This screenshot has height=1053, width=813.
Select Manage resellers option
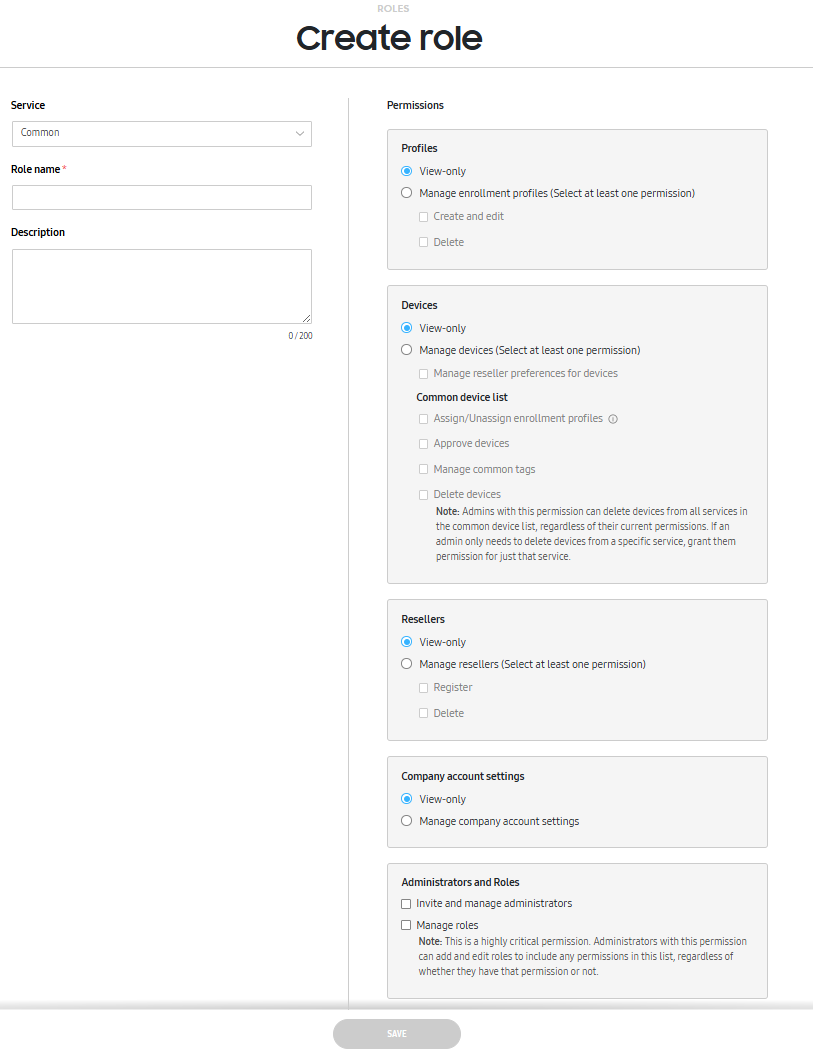point(406,663)
